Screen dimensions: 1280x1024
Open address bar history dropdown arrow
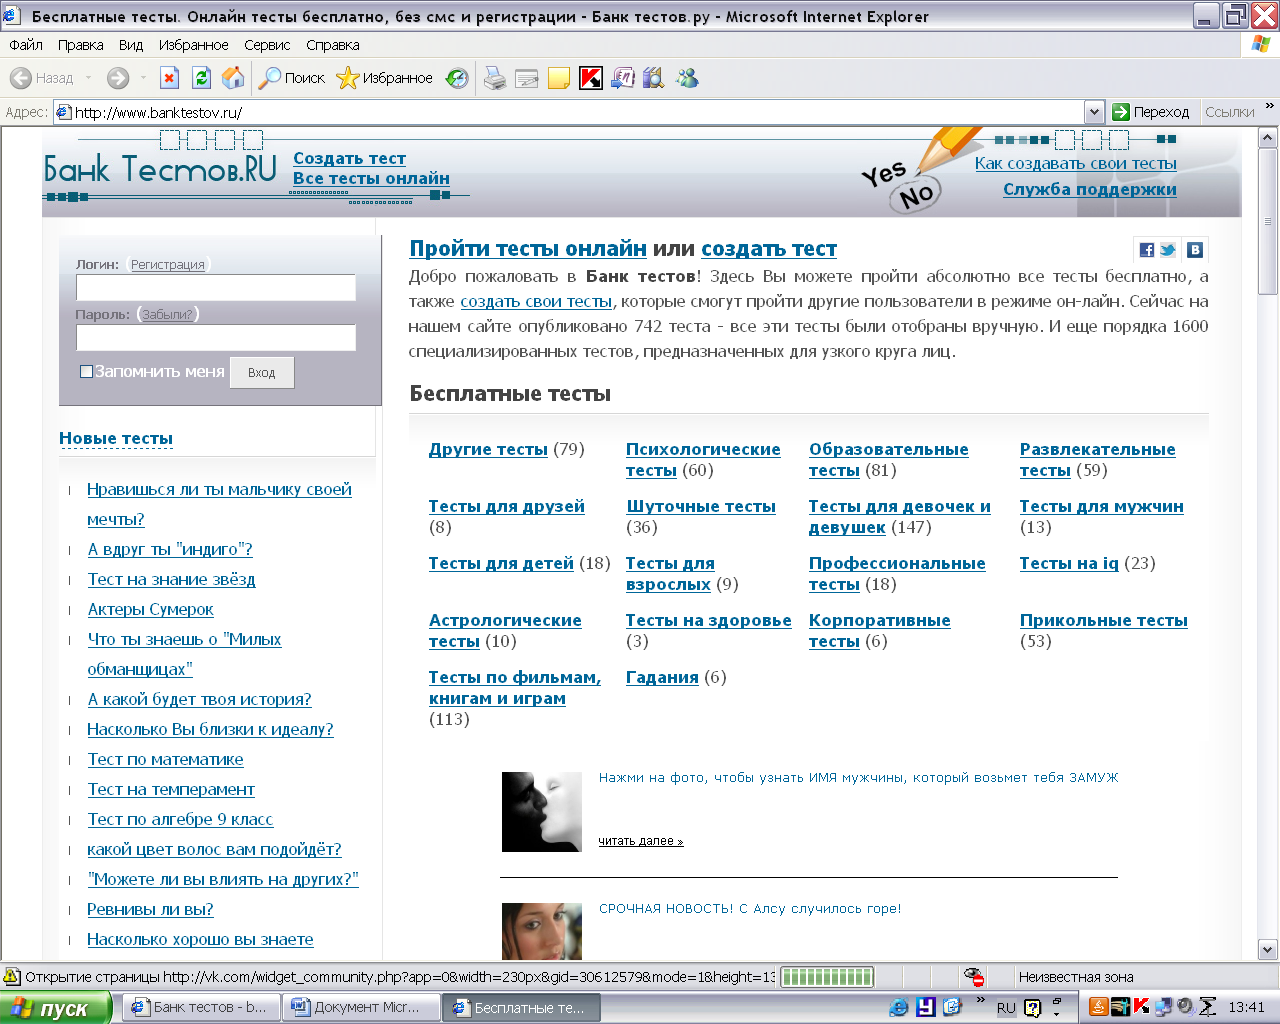[x=1094, y=112]
